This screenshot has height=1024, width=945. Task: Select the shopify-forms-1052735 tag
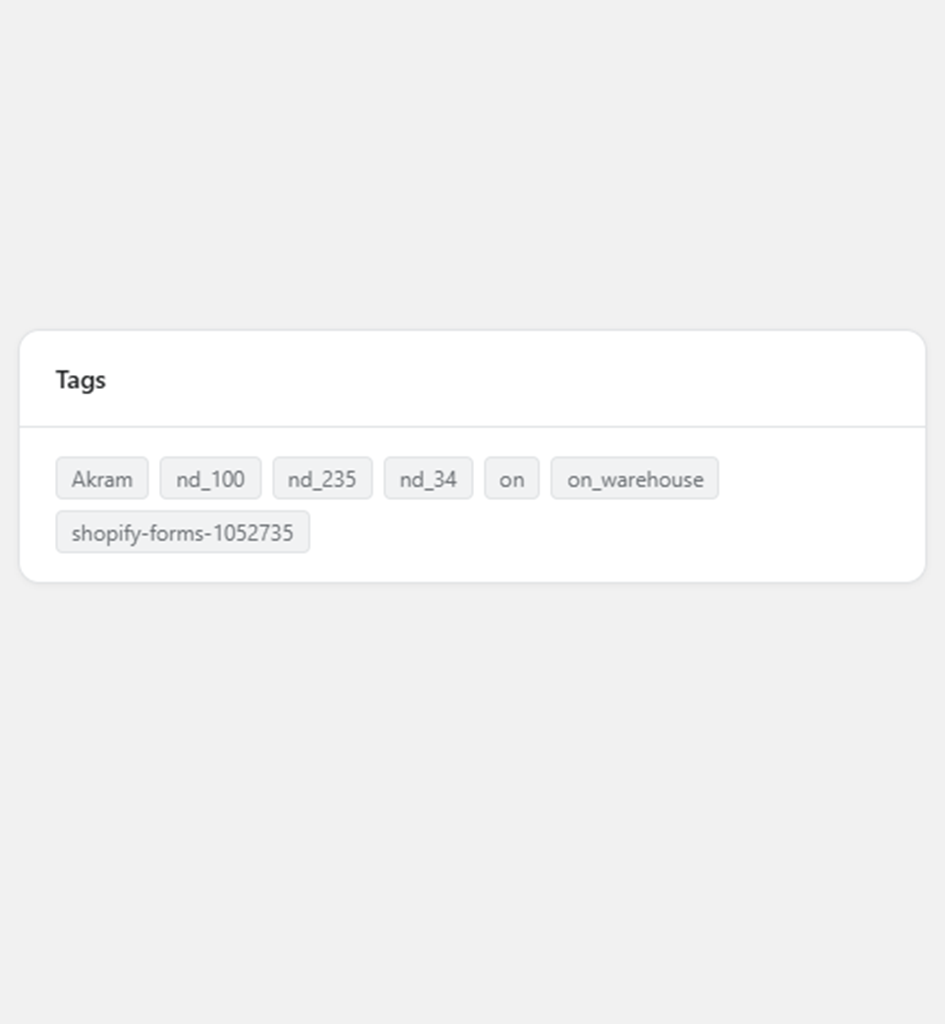tap(183, 532)
